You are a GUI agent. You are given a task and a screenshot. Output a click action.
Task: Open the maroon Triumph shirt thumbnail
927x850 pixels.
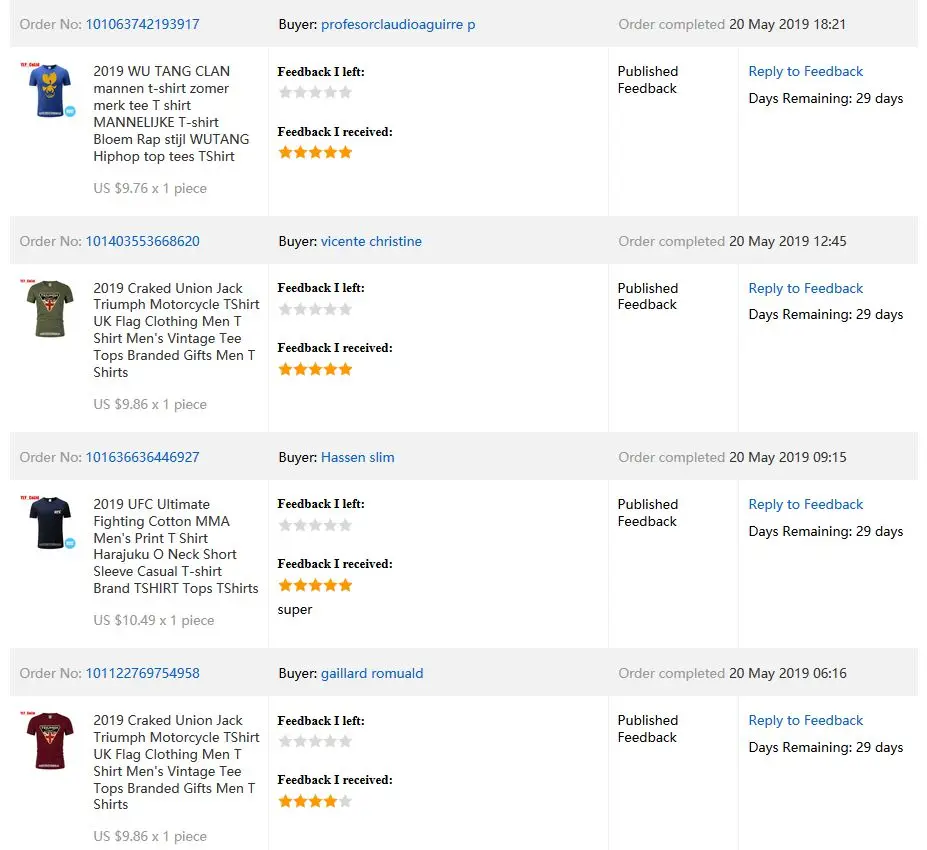pos(49,739)
